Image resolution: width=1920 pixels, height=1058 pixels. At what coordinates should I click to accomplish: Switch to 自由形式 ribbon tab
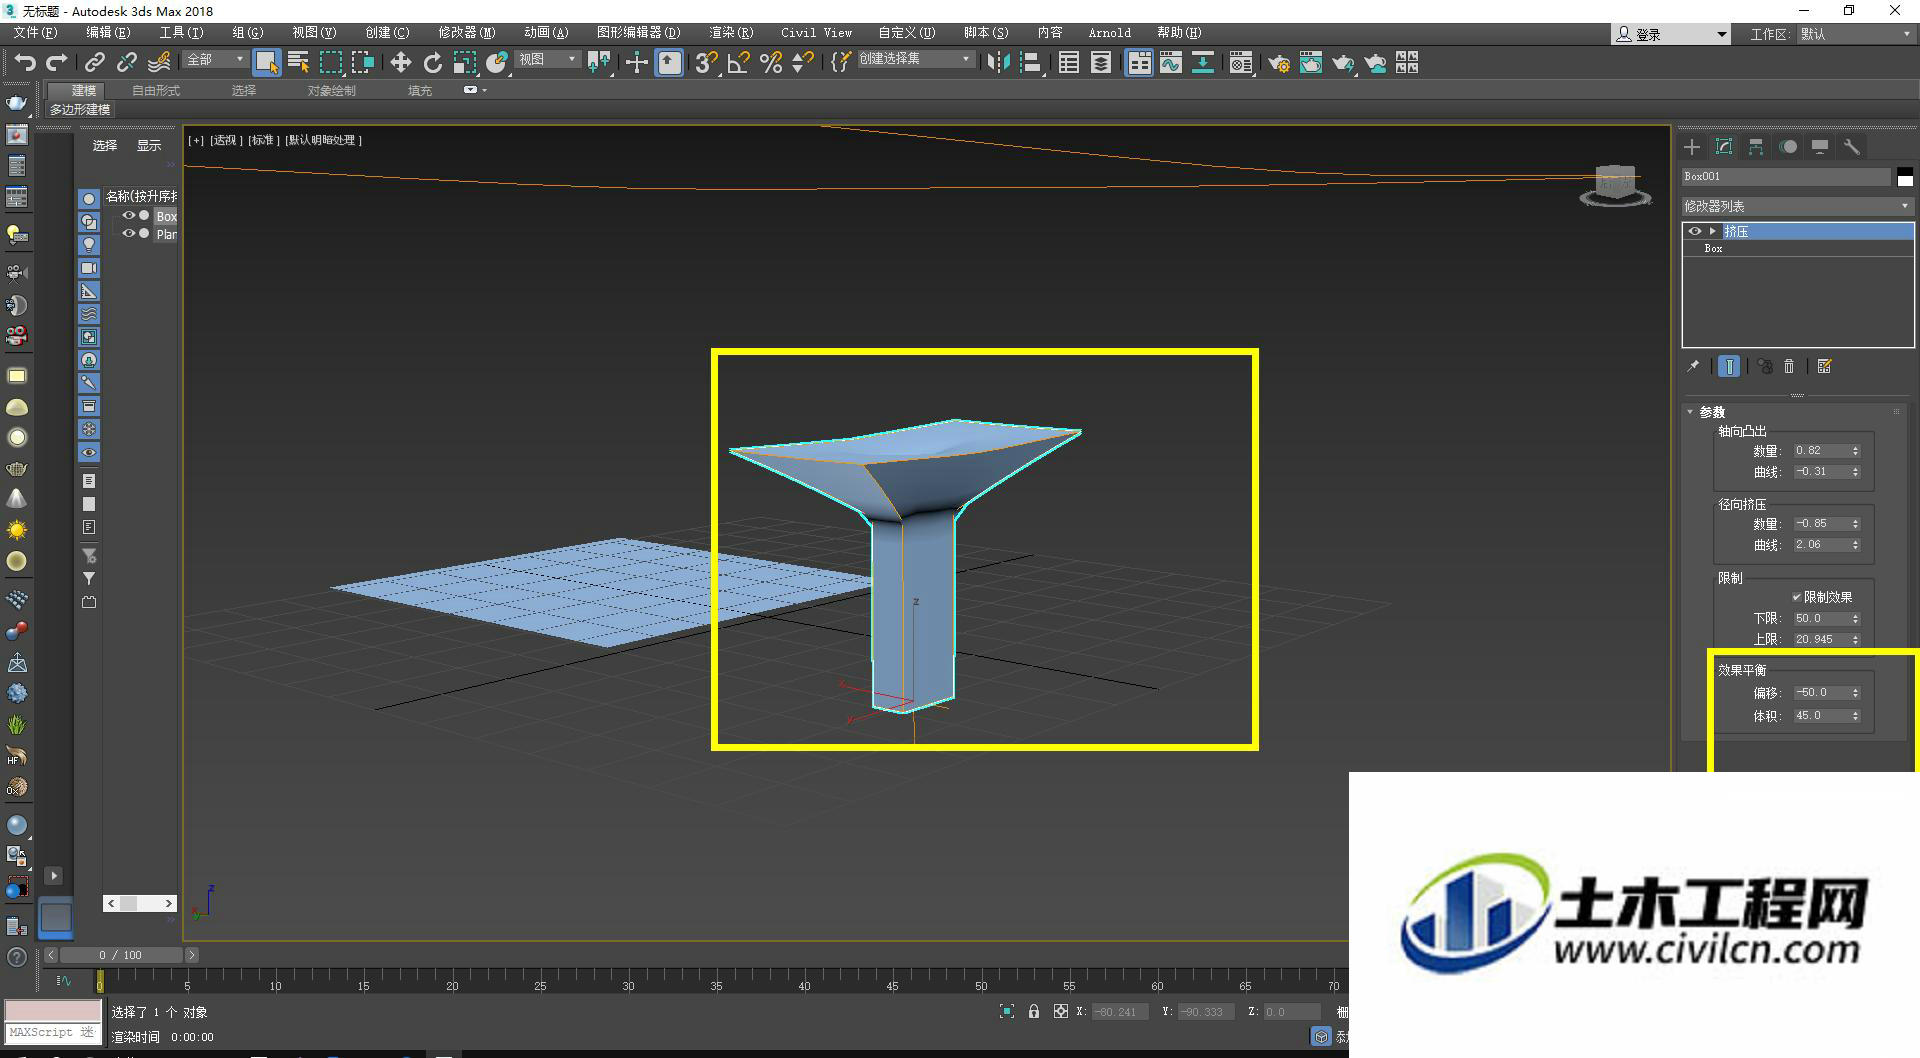coord(156,91)
